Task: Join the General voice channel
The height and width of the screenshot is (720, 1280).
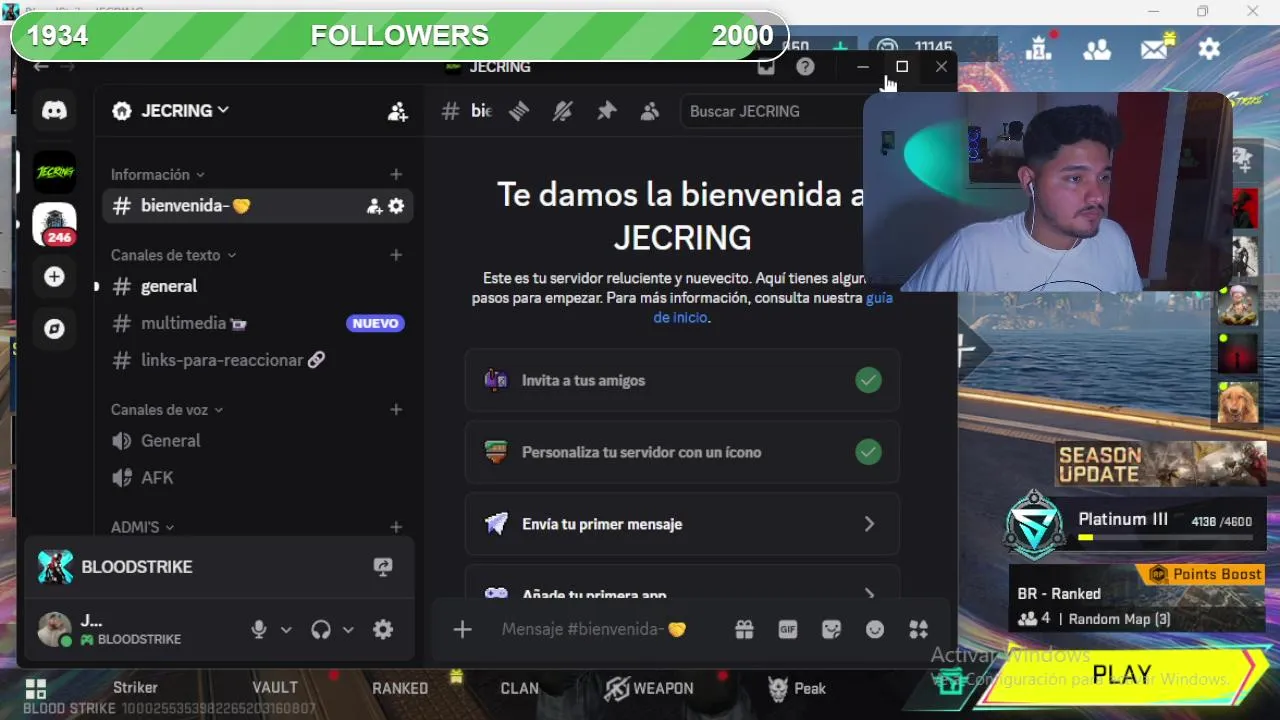Action: tap(258, 441)
